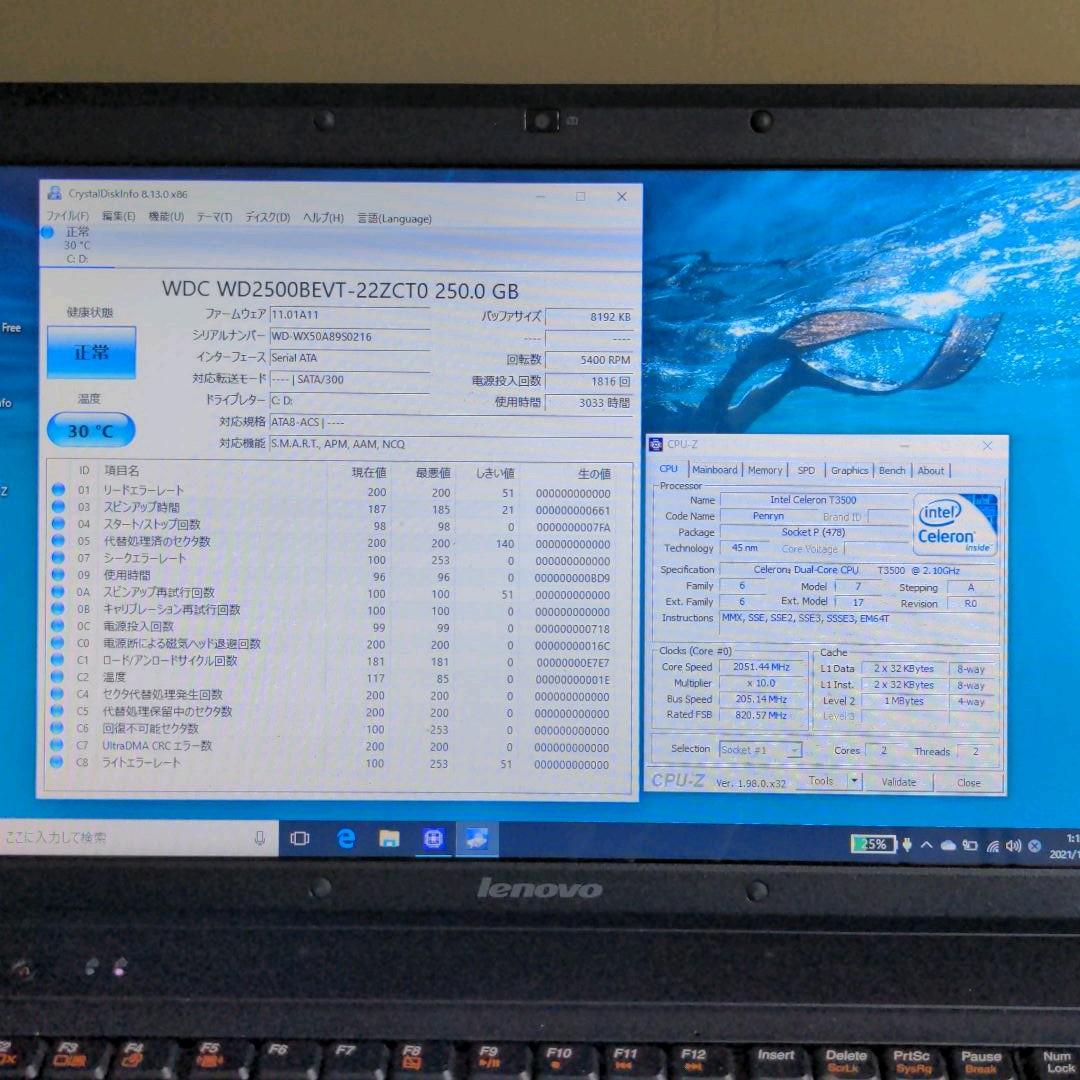Click the taskbar search box
This screenshot has width=1080, height=1080.
click(138, 838)
